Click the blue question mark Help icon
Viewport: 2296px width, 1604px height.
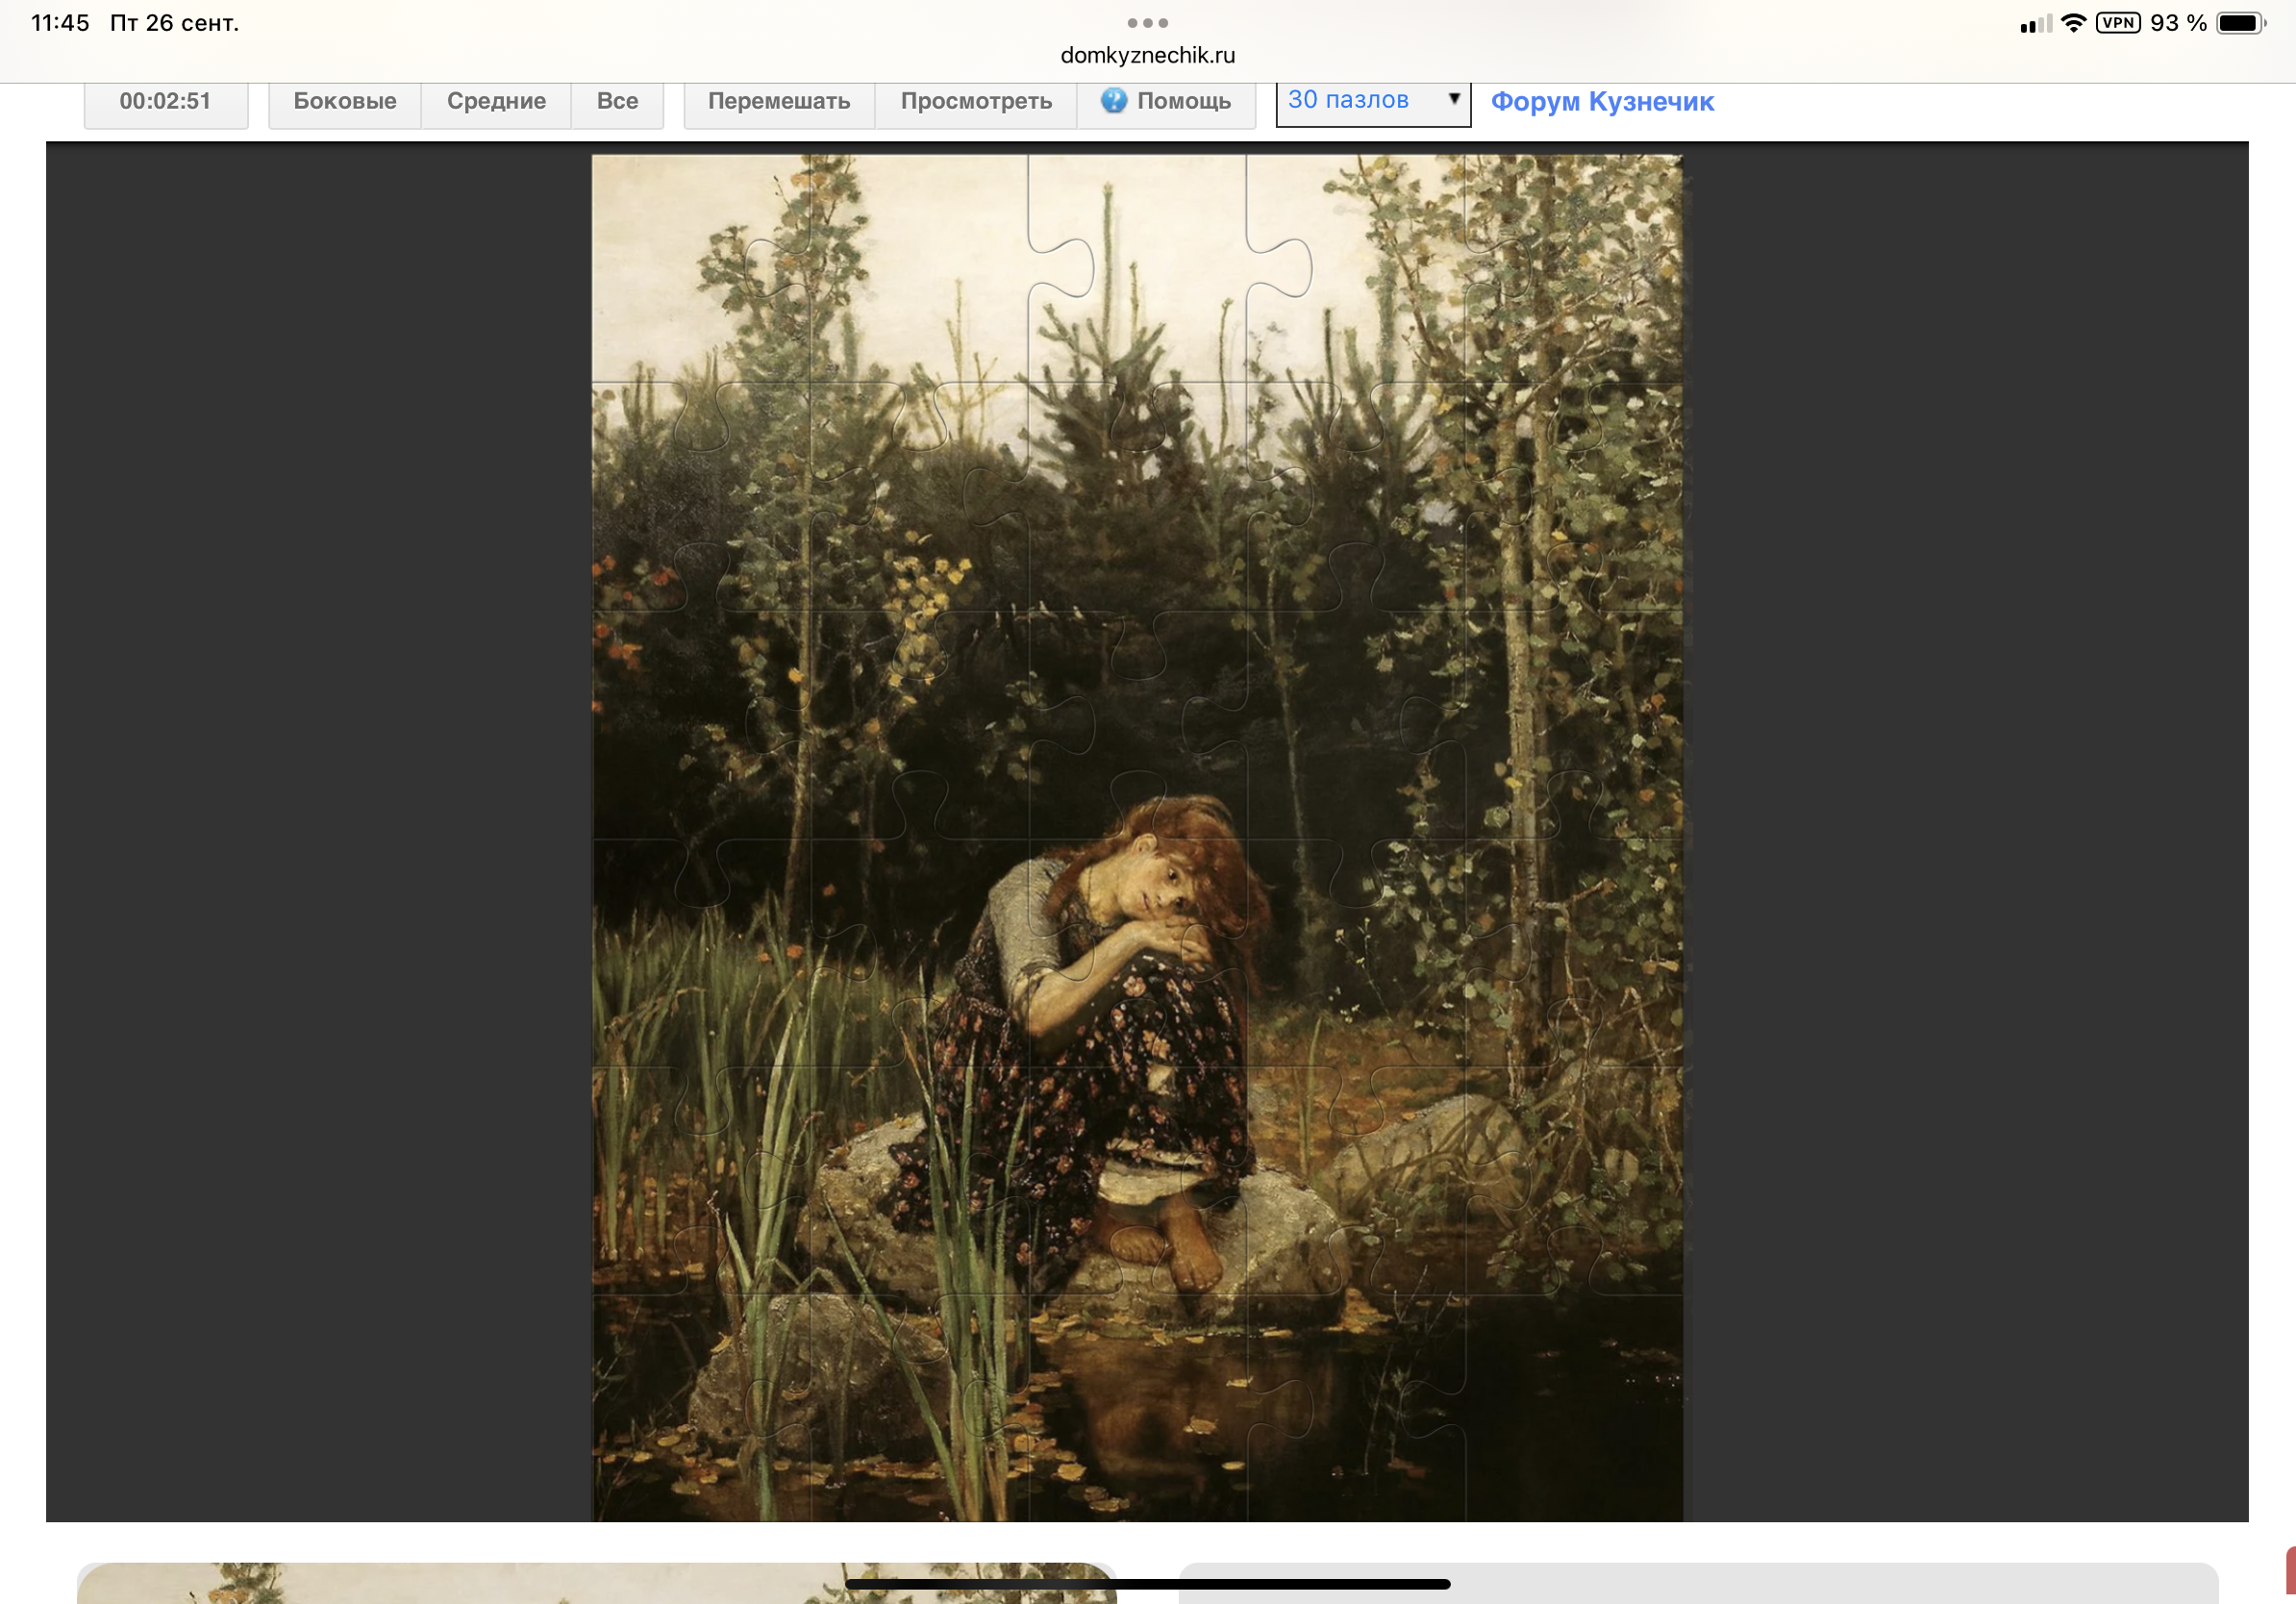pos(1113,101)
